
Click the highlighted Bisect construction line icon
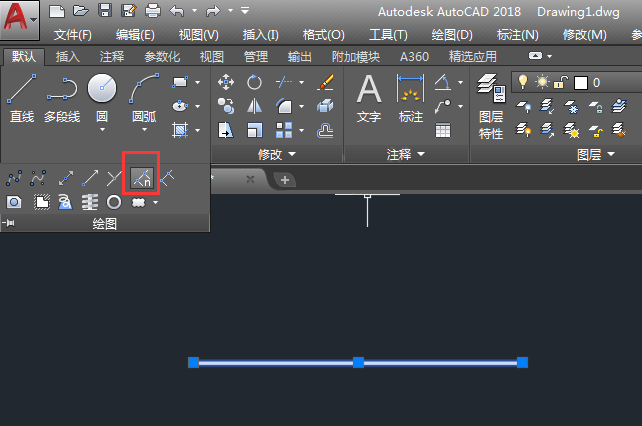(142, 178)
